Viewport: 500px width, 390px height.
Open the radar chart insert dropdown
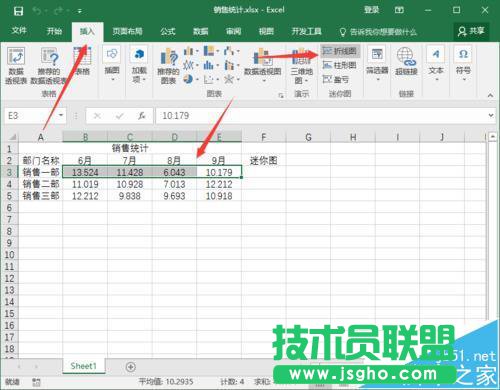[x=232, y=79]
